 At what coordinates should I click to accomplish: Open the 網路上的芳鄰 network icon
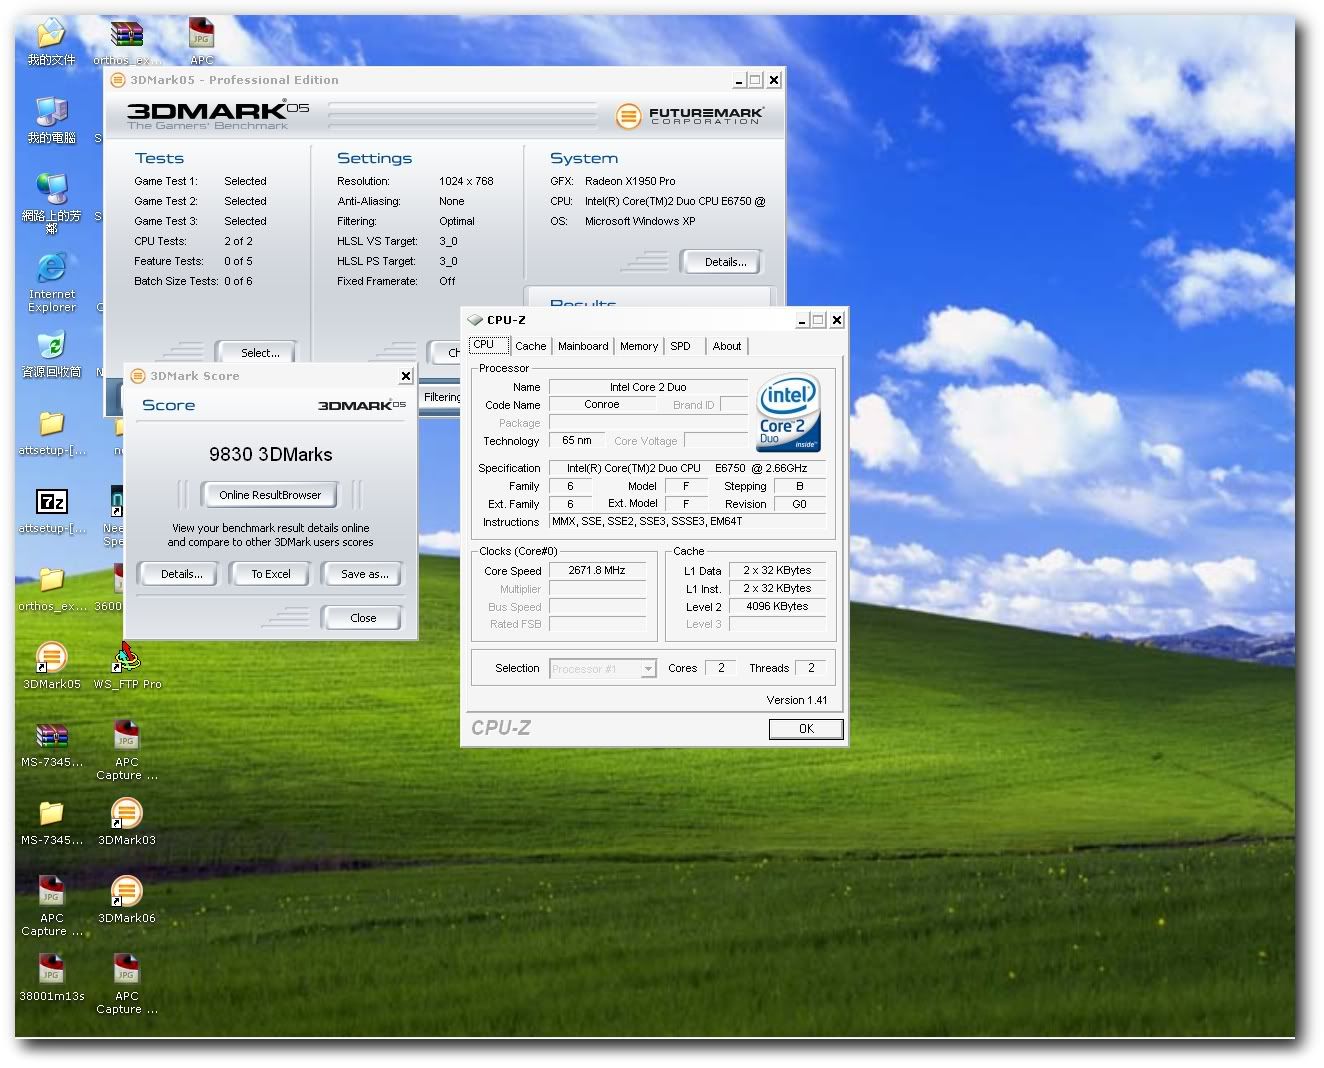click(51, 188)
